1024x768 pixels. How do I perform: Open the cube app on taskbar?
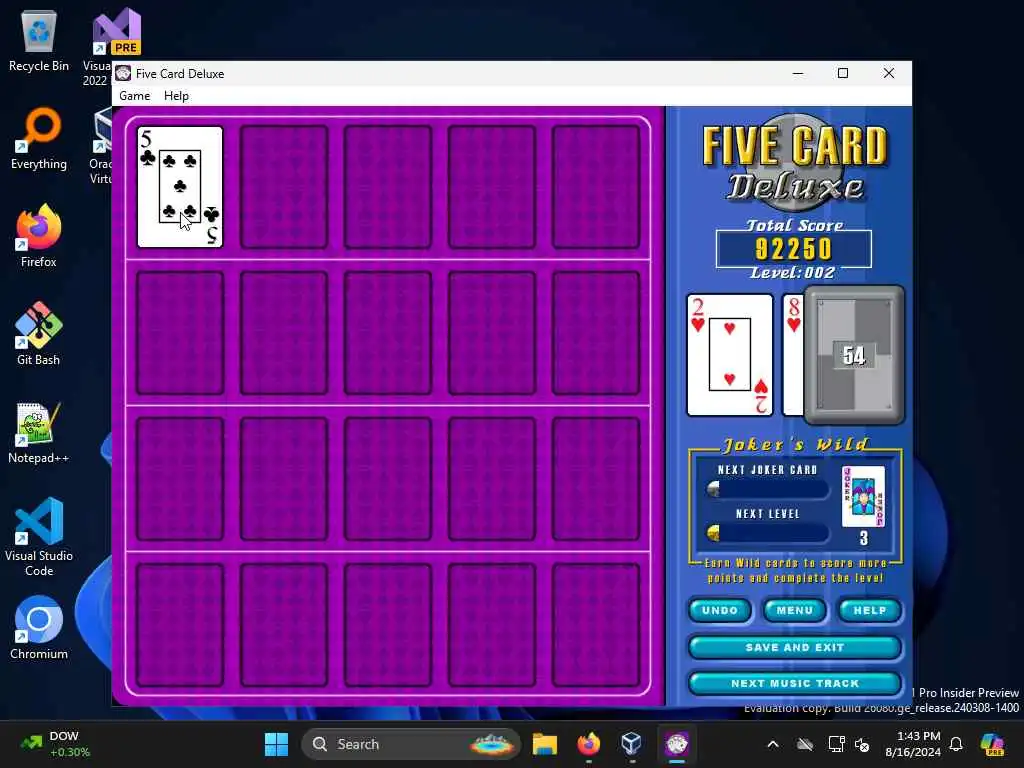[632, 744]
